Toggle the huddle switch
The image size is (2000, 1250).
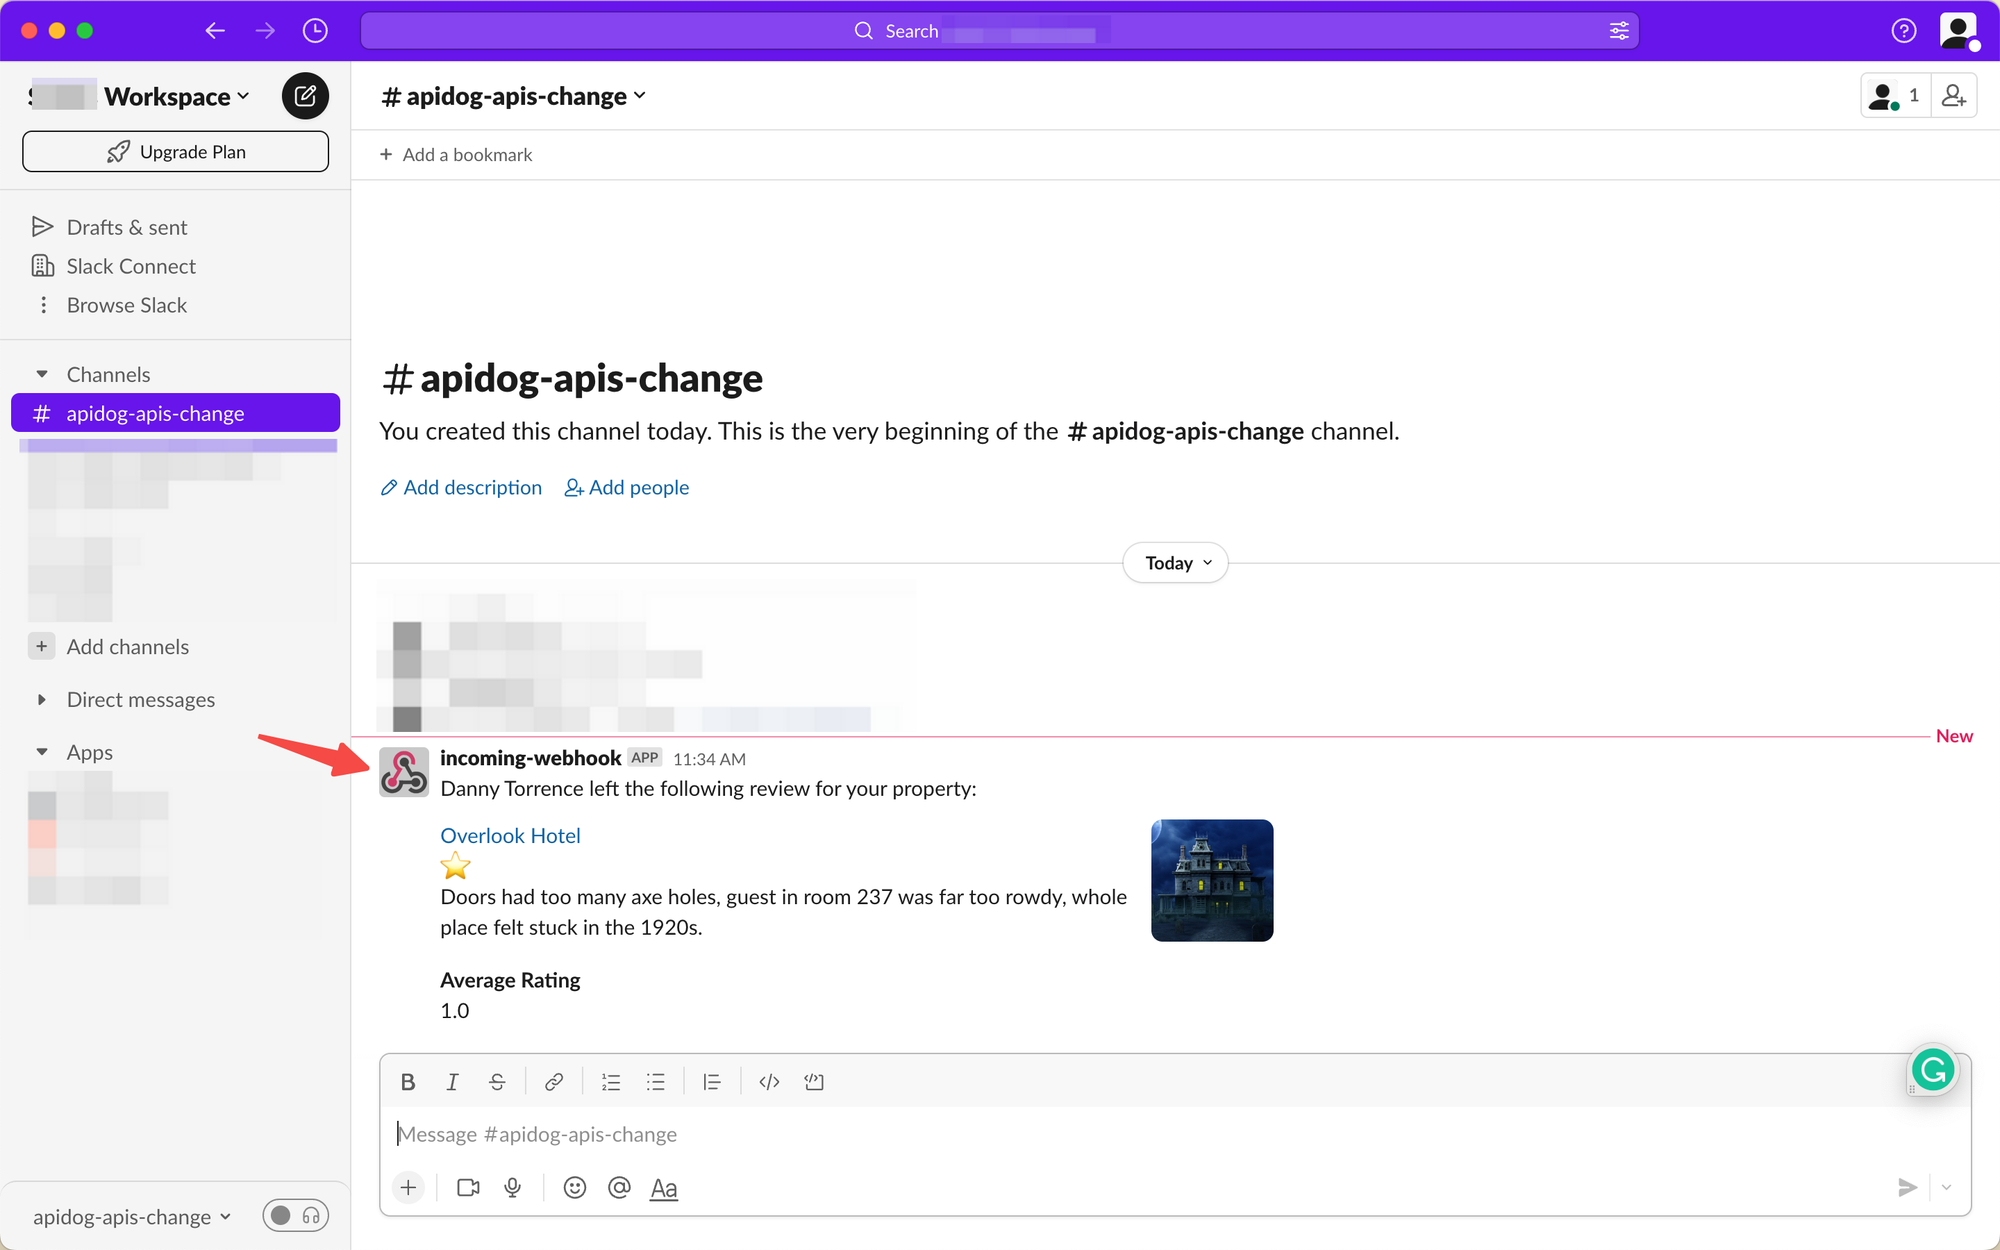click(x=296, y=1215)
